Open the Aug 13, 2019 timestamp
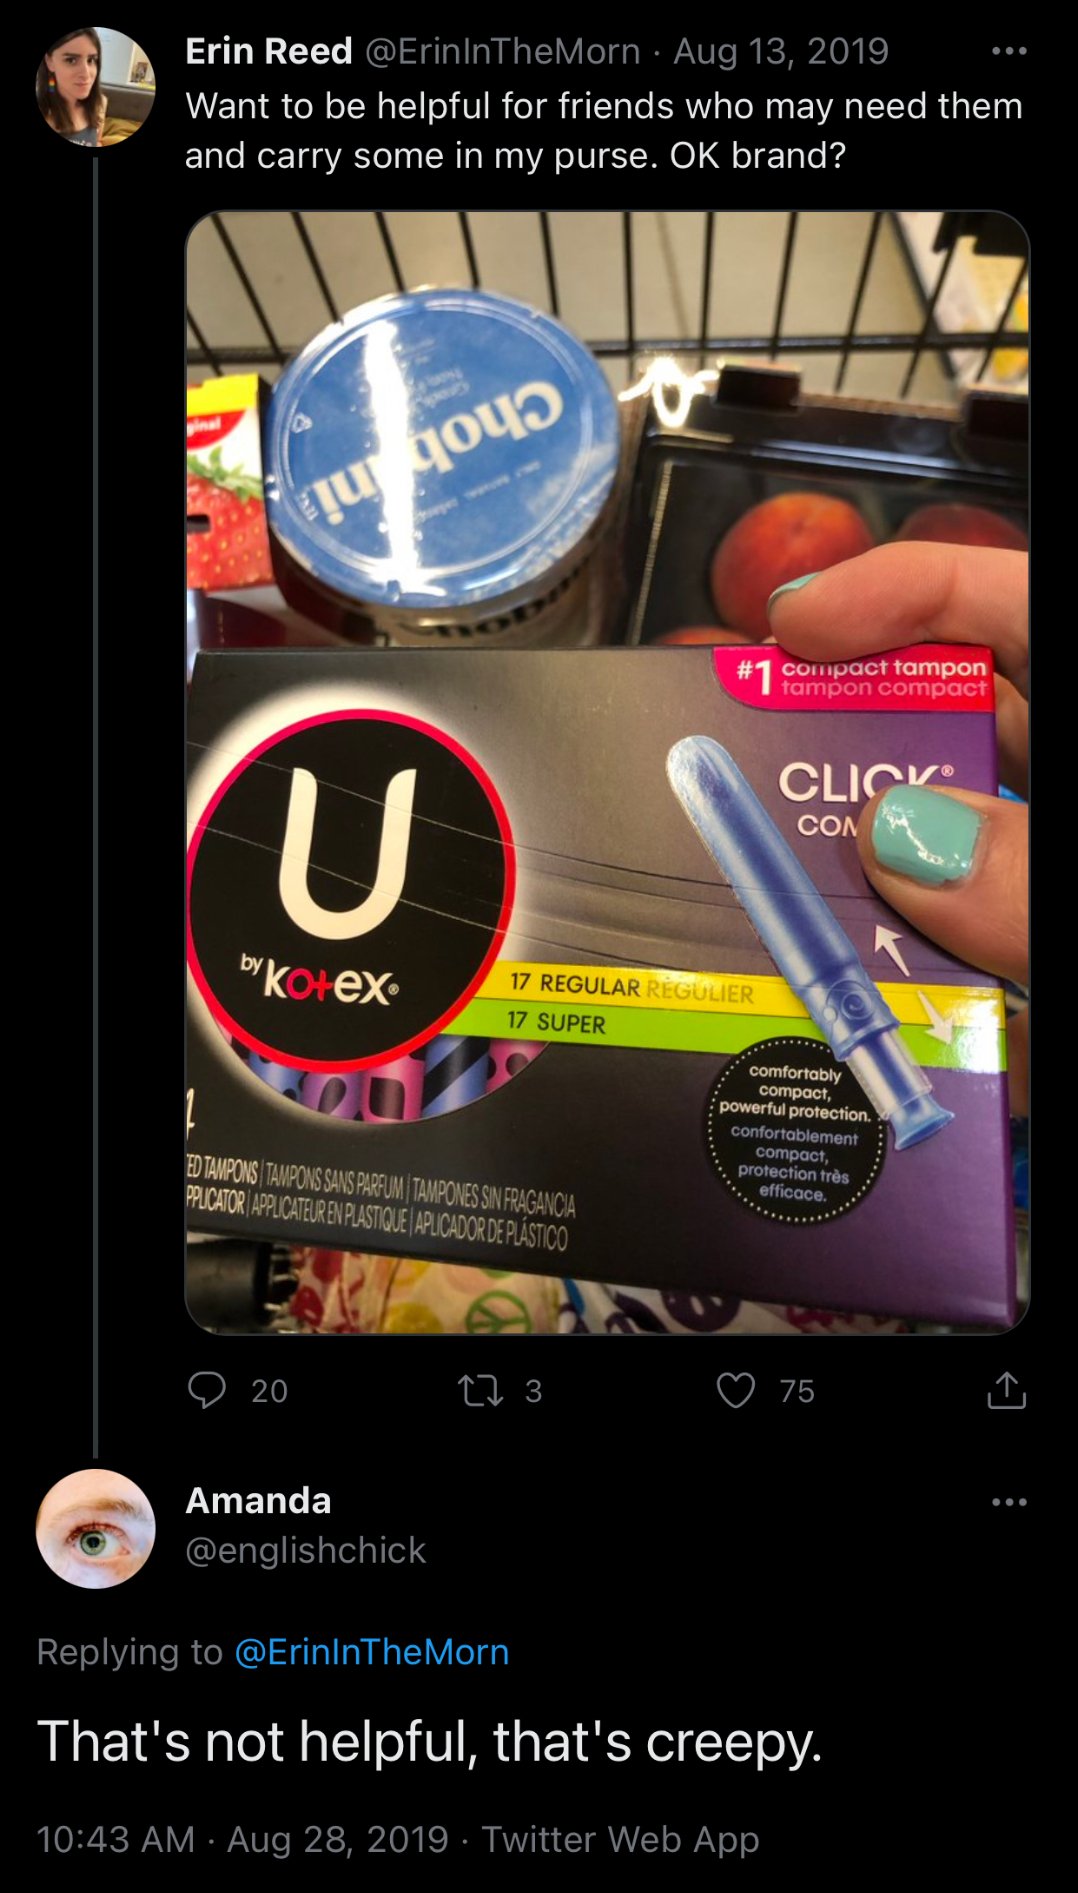Screen dimensions: 1078x1893 (781, 51)
